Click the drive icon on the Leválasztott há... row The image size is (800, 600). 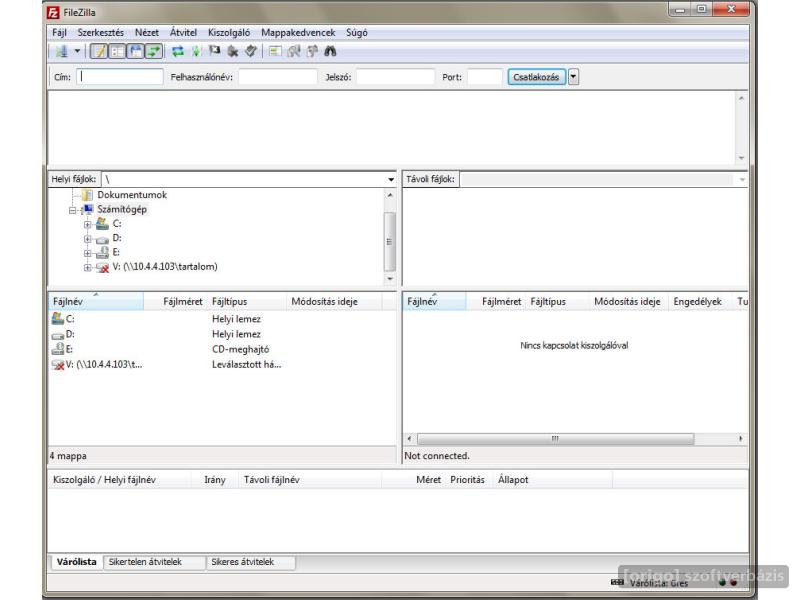coord(58,365)
